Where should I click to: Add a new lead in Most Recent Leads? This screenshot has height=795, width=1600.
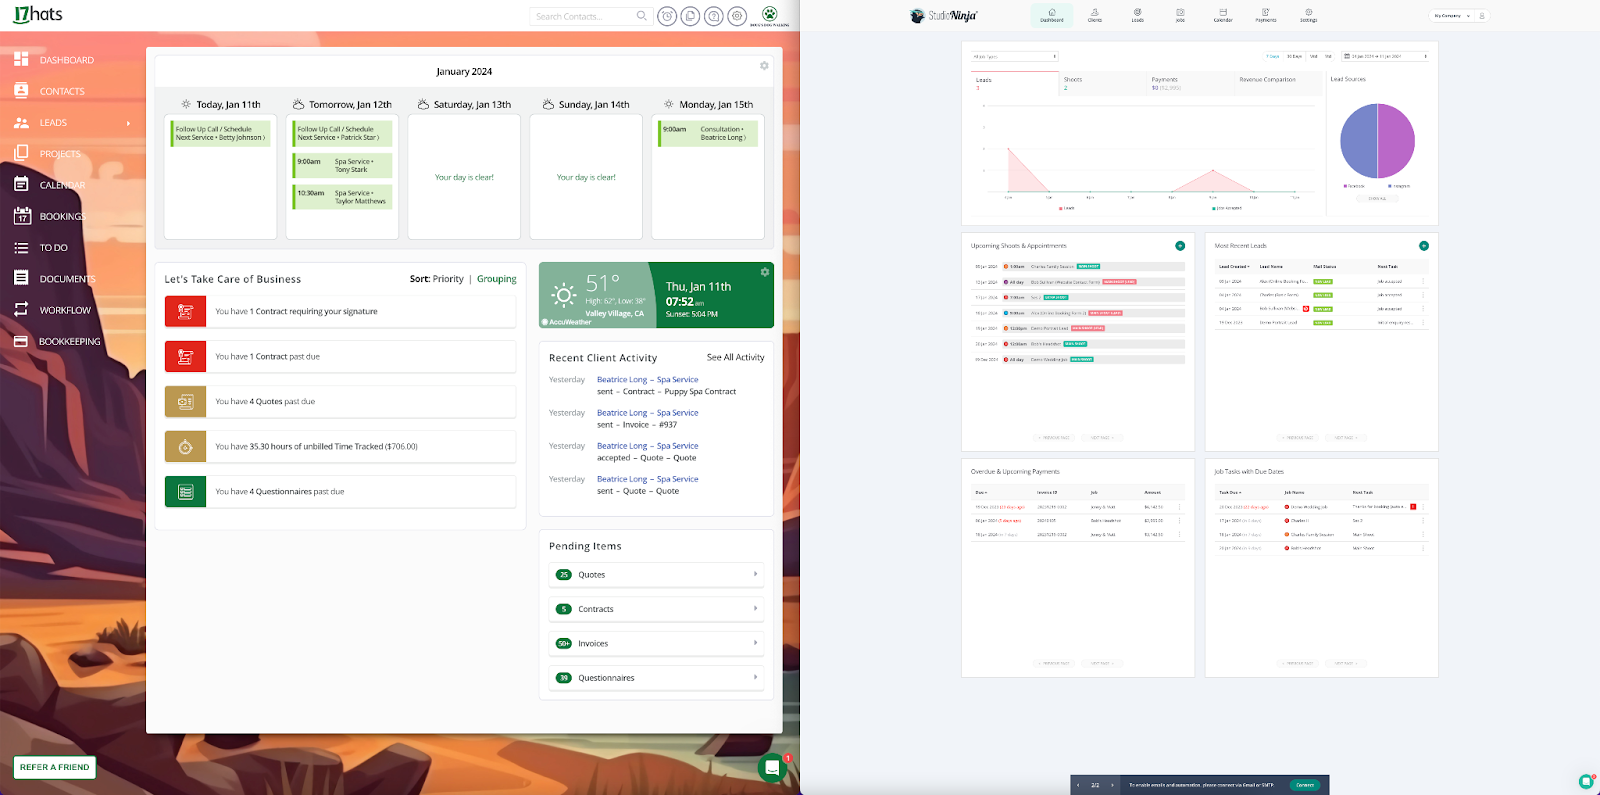[1424, 246]
